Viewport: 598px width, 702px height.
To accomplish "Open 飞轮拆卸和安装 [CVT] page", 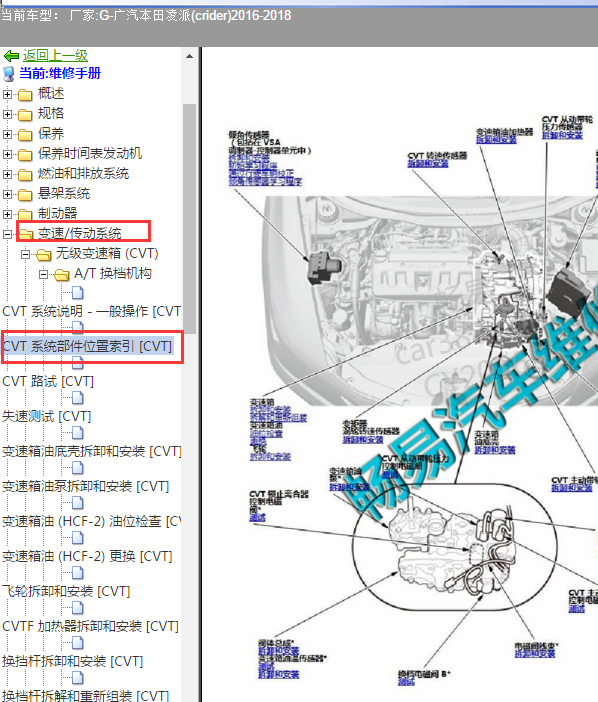I will tap(66, 591).
